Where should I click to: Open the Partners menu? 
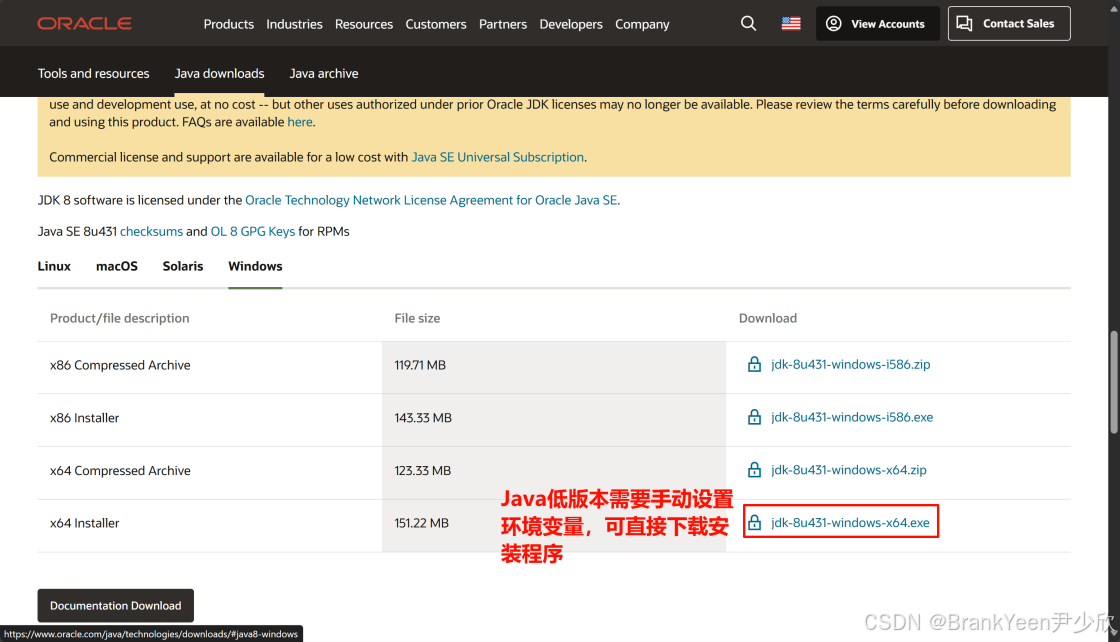pos(503,24)
